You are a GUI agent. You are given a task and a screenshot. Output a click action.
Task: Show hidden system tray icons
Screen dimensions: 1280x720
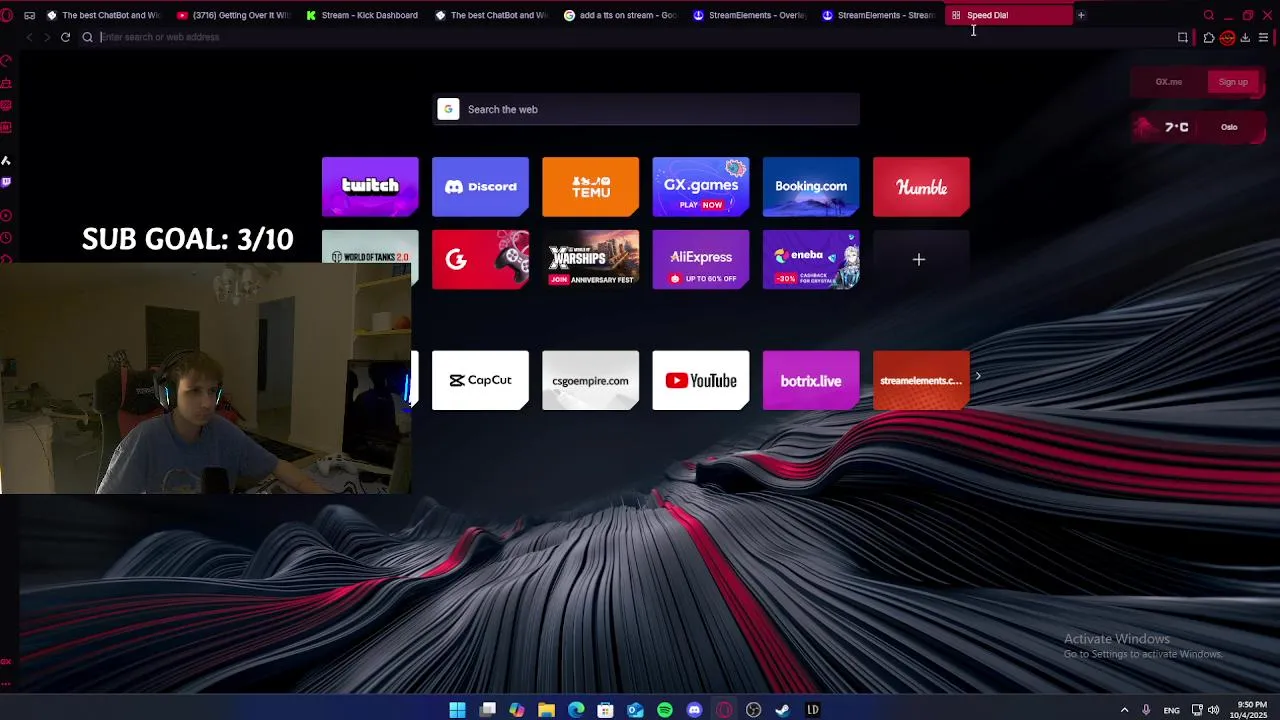tap(1124, 710)
